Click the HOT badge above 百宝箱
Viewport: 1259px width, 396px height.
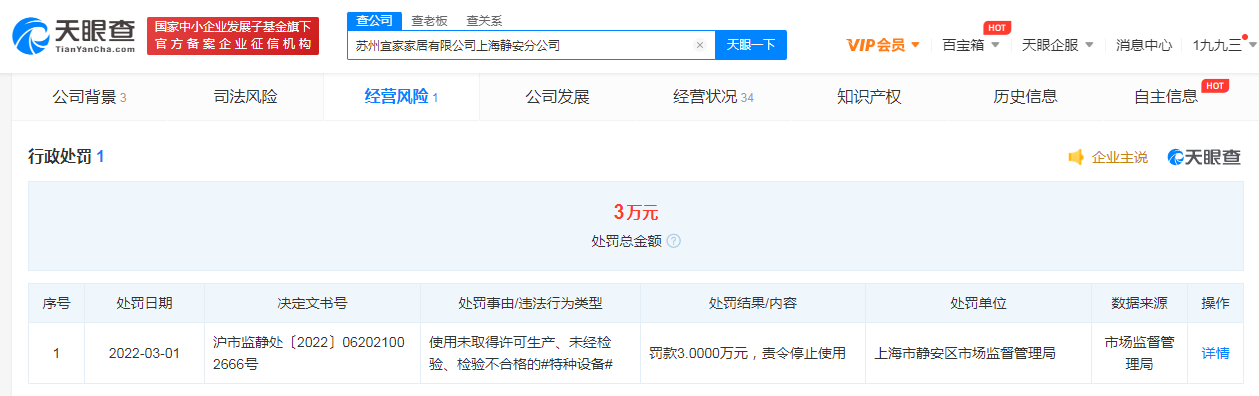[x=996, y=27]
